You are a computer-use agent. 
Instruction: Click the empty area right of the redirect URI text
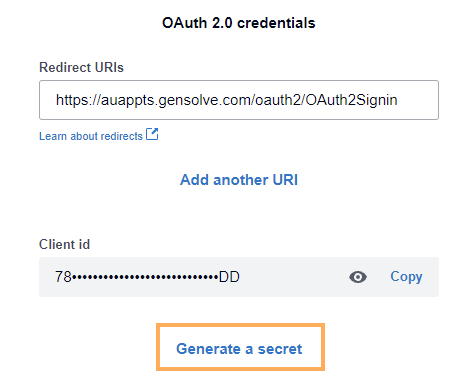pyautogui.click(x=418, y=100)
